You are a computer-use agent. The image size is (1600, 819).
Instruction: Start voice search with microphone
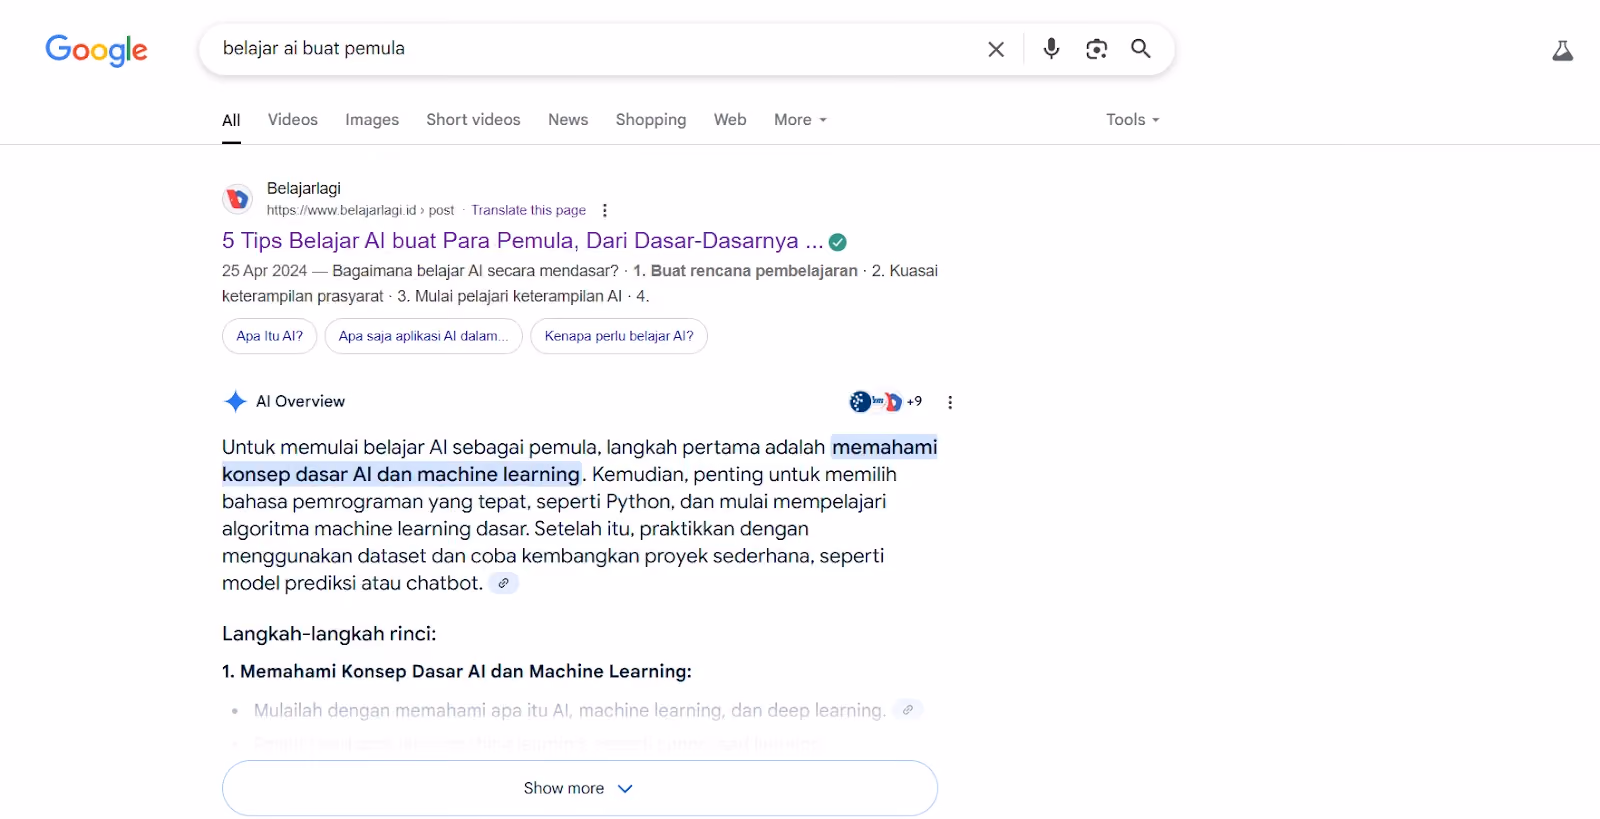1051,49
